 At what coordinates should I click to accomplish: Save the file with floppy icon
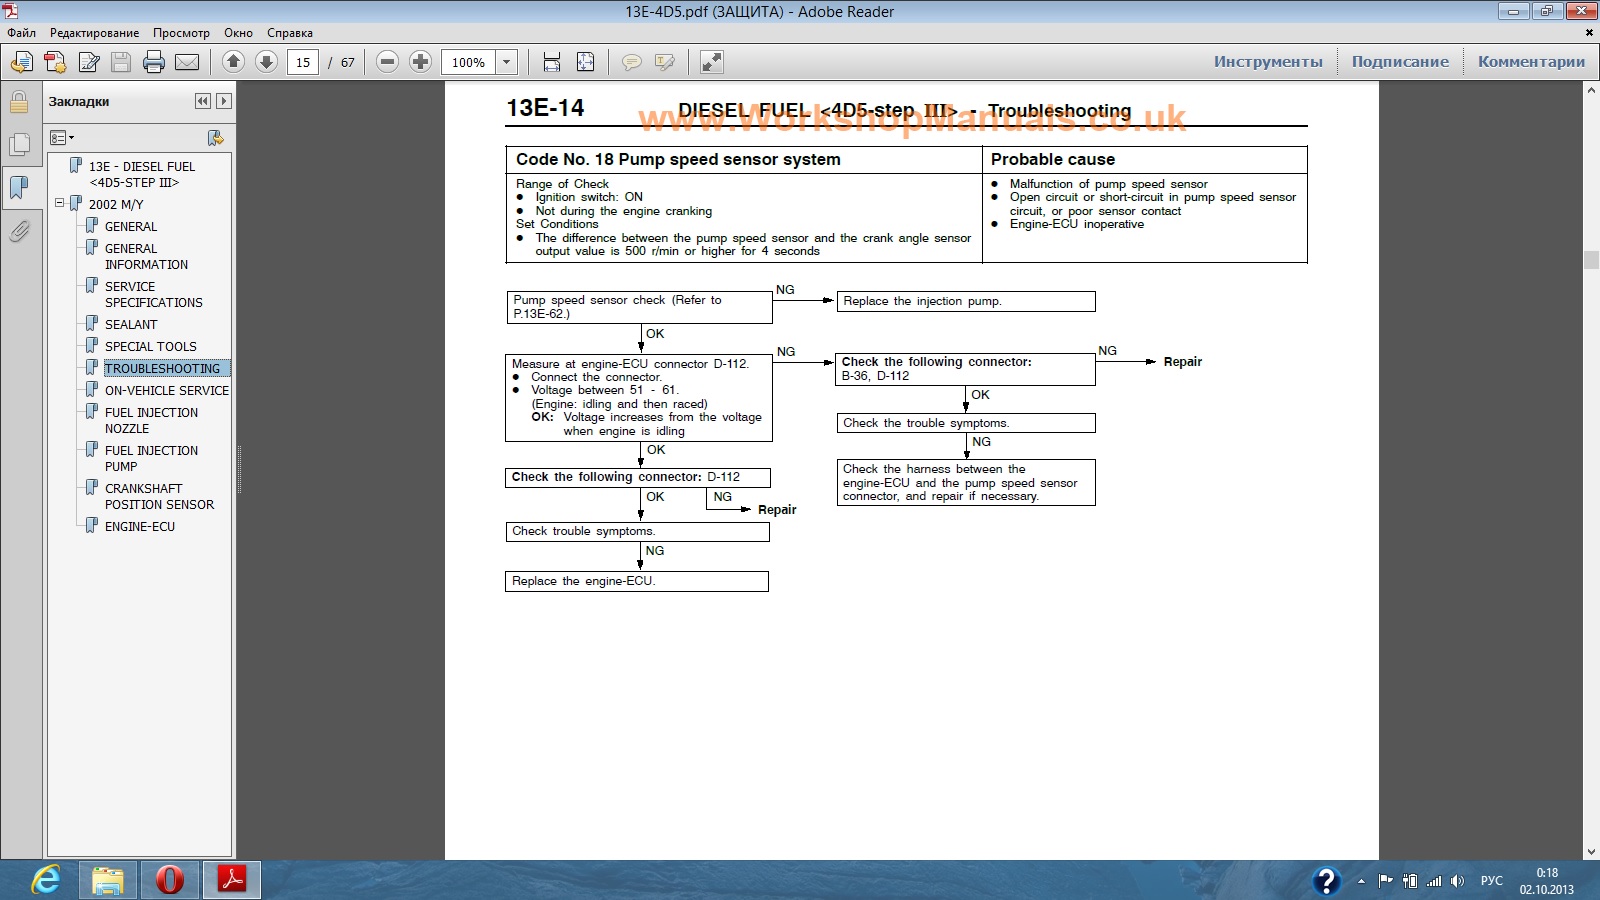[x=121, y=62]
